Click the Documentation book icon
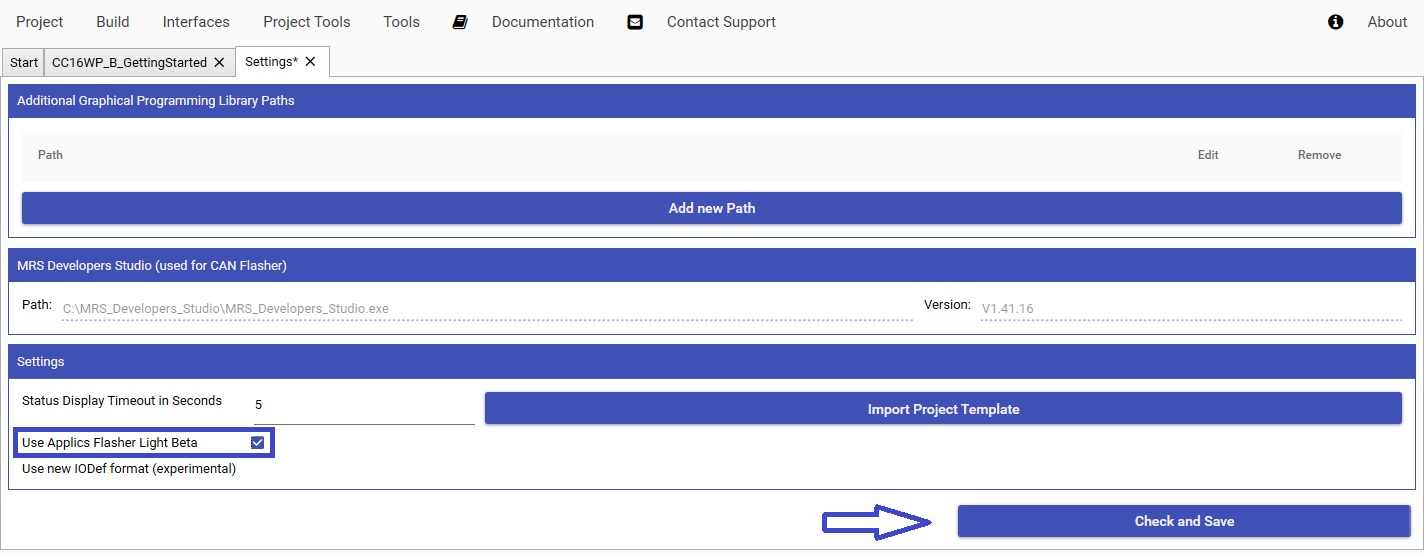The height and width of the screenshot is (553, 1425). tap(460, 22)
